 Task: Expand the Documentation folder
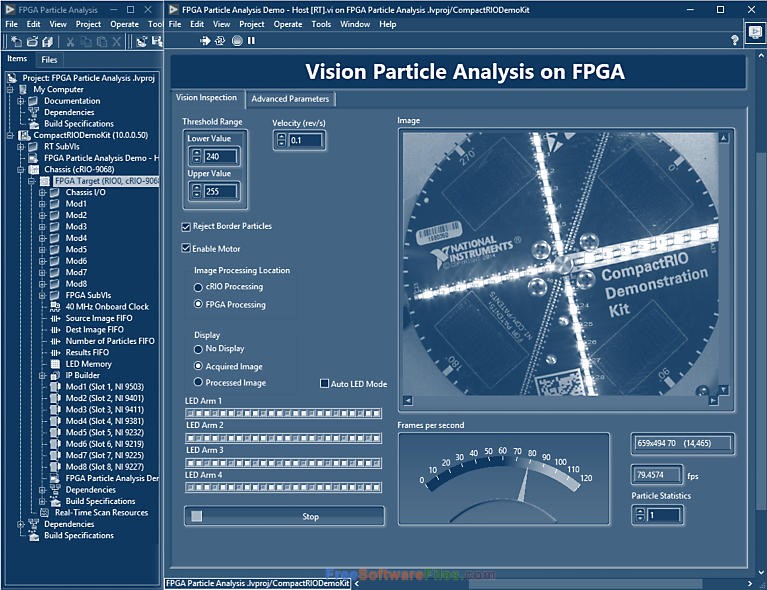pos(21,101)
